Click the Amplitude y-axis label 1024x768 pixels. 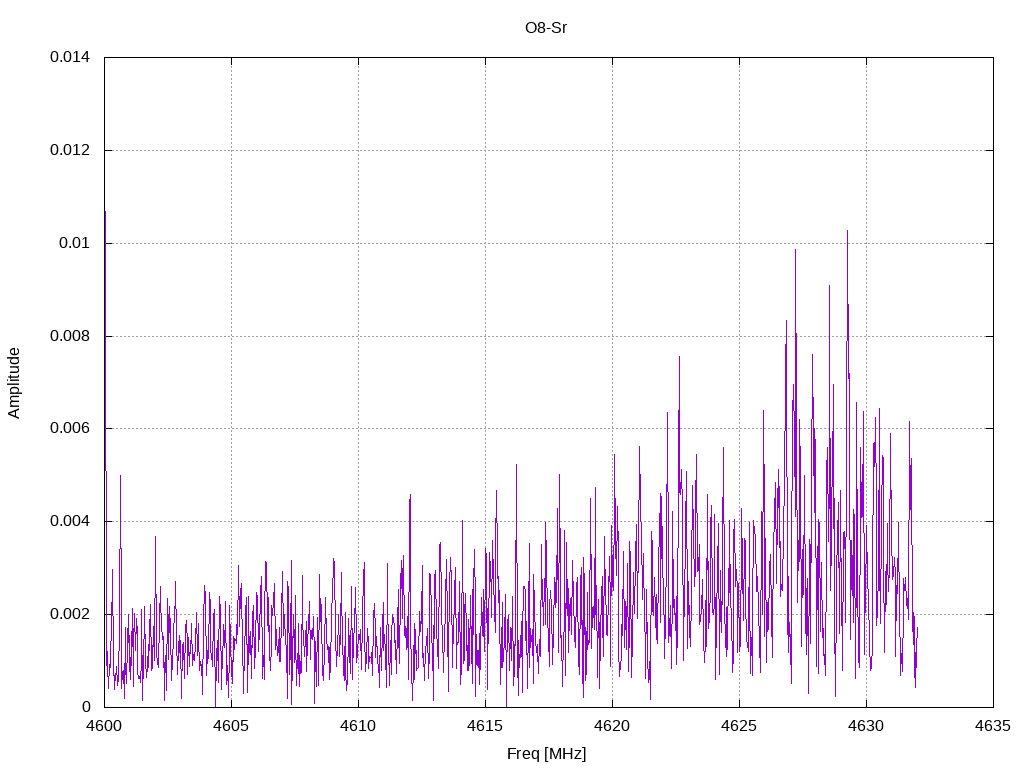(x=14, y=383)
